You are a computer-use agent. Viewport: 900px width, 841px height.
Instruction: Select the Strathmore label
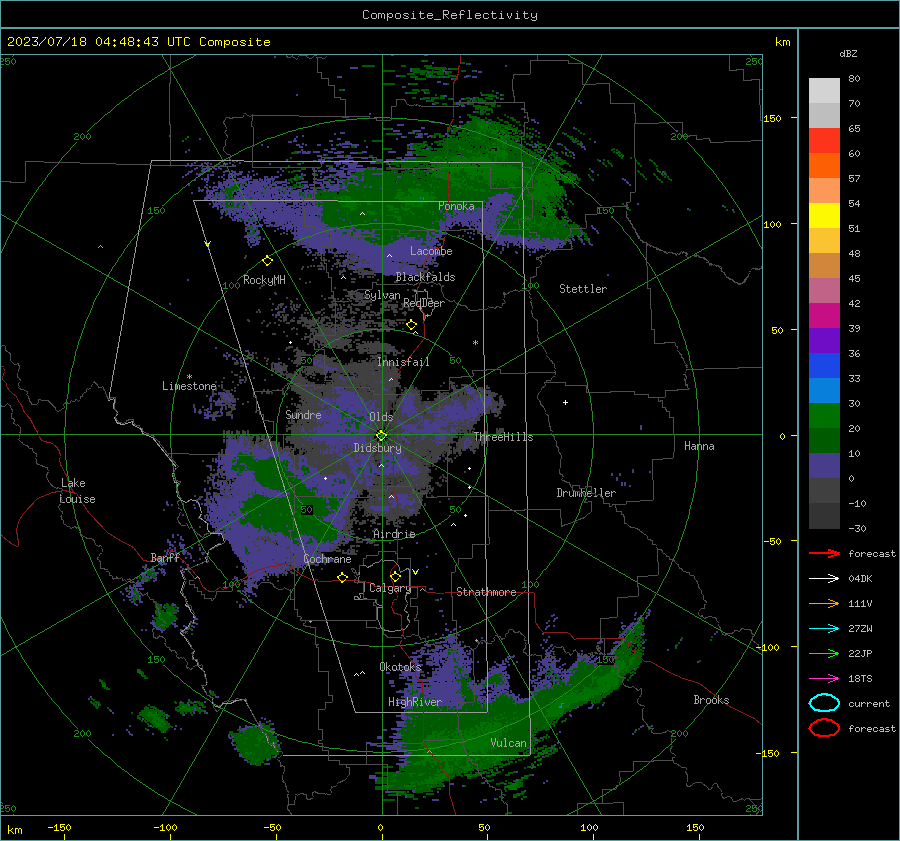(x=486, y=592)
